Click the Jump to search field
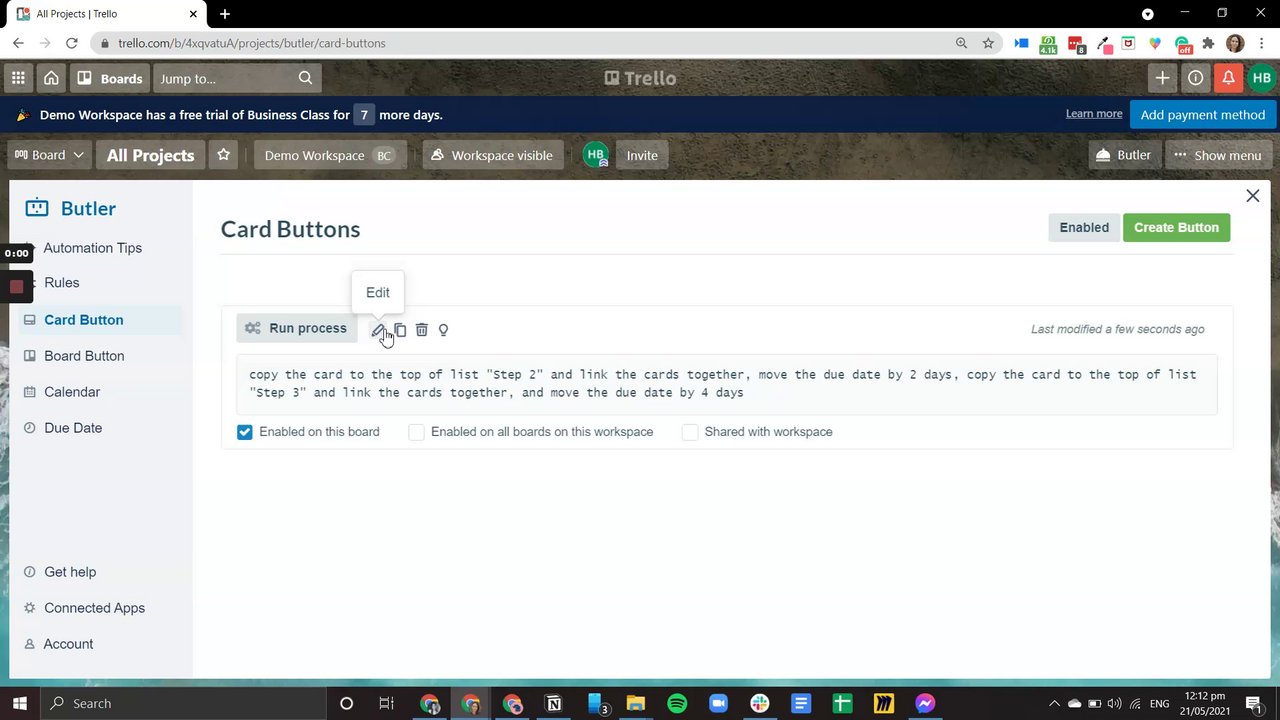The image size is (1280, 720). (236, 78)
